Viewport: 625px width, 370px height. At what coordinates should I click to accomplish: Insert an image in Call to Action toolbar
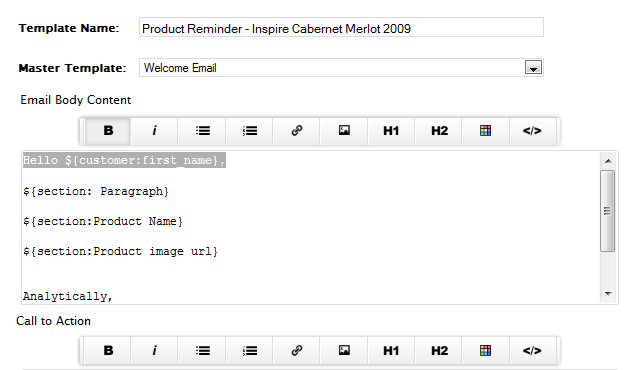[344, 350]
